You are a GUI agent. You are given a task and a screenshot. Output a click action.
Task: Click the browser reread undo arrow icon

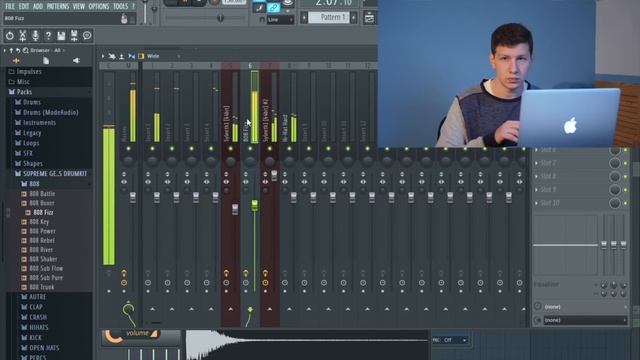(18, 50)
